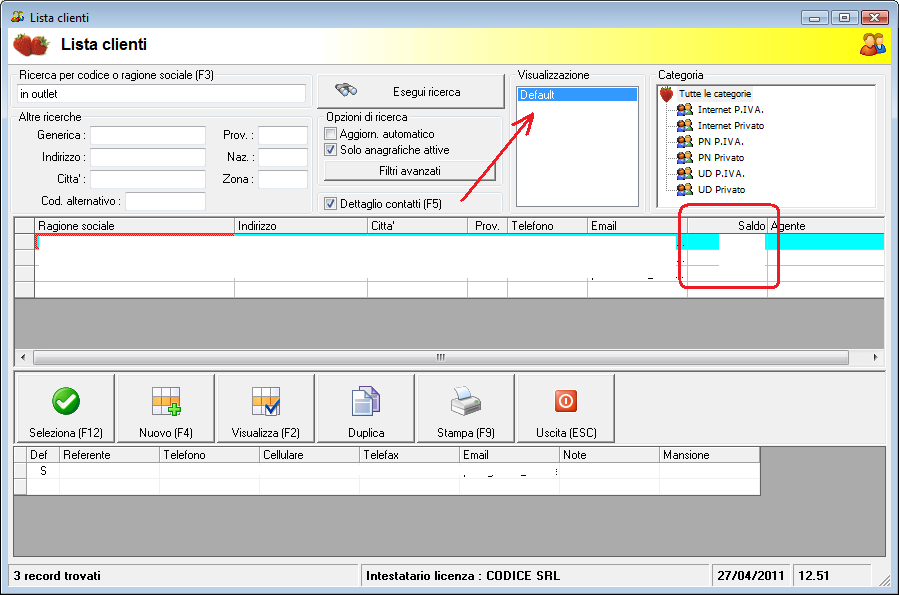The width and height of the screenshot is (899, 595).
Task: Click the users icon in yellow header
Action: coord(872,44)
